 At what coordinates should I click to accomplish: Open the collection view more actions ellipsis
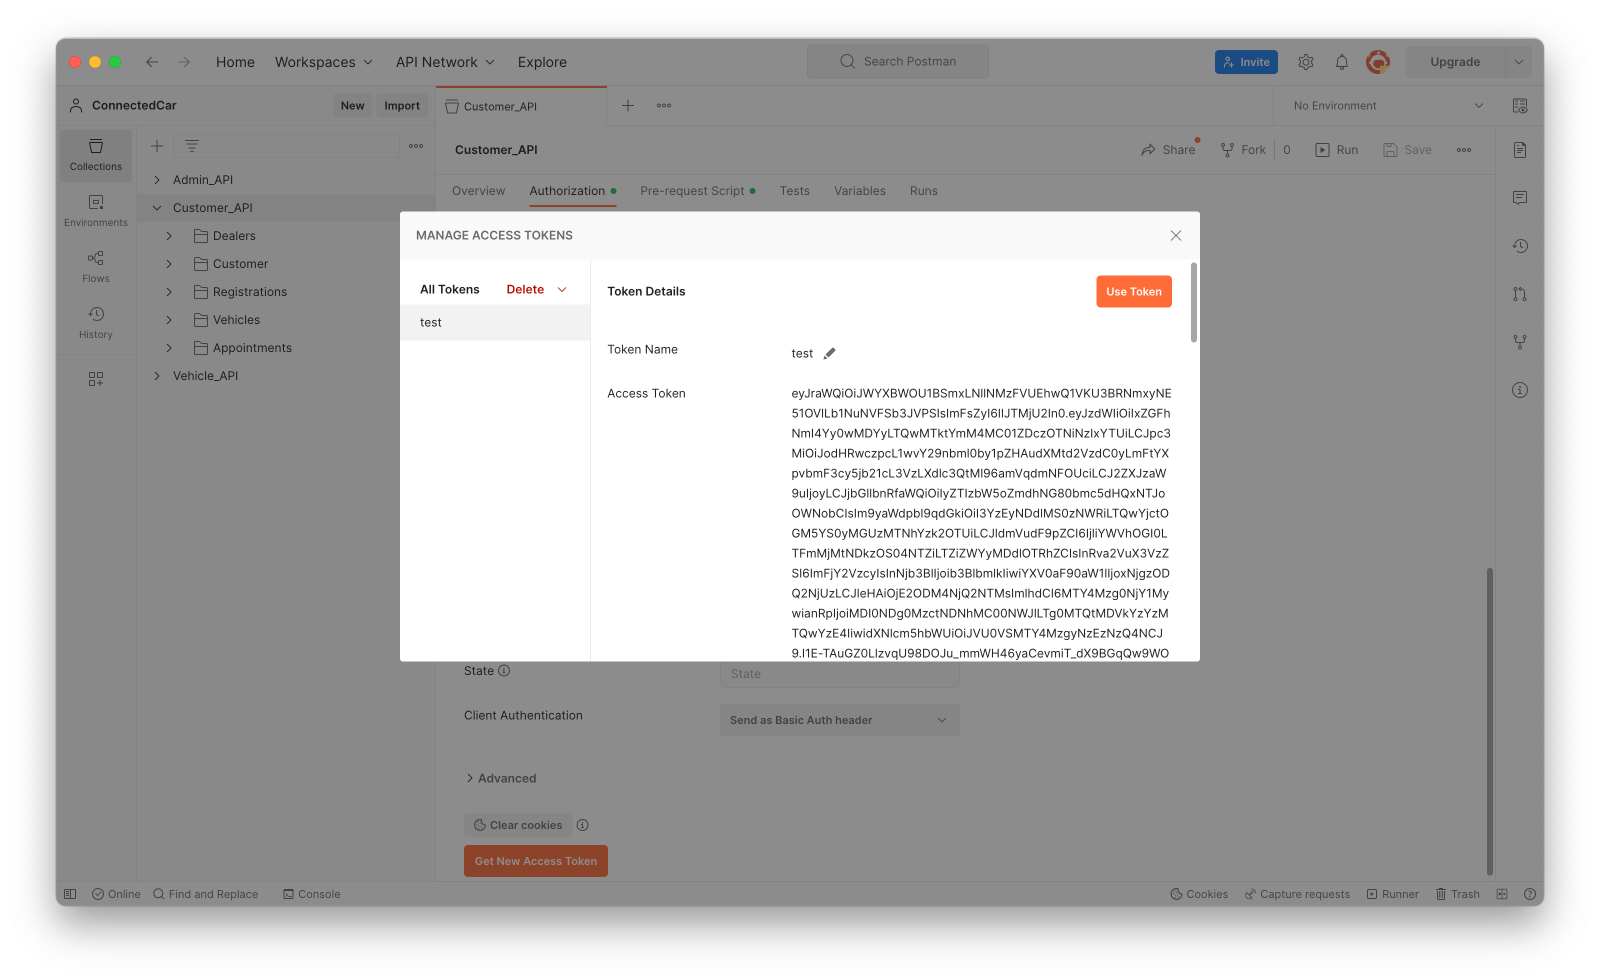coord(1464,150)
